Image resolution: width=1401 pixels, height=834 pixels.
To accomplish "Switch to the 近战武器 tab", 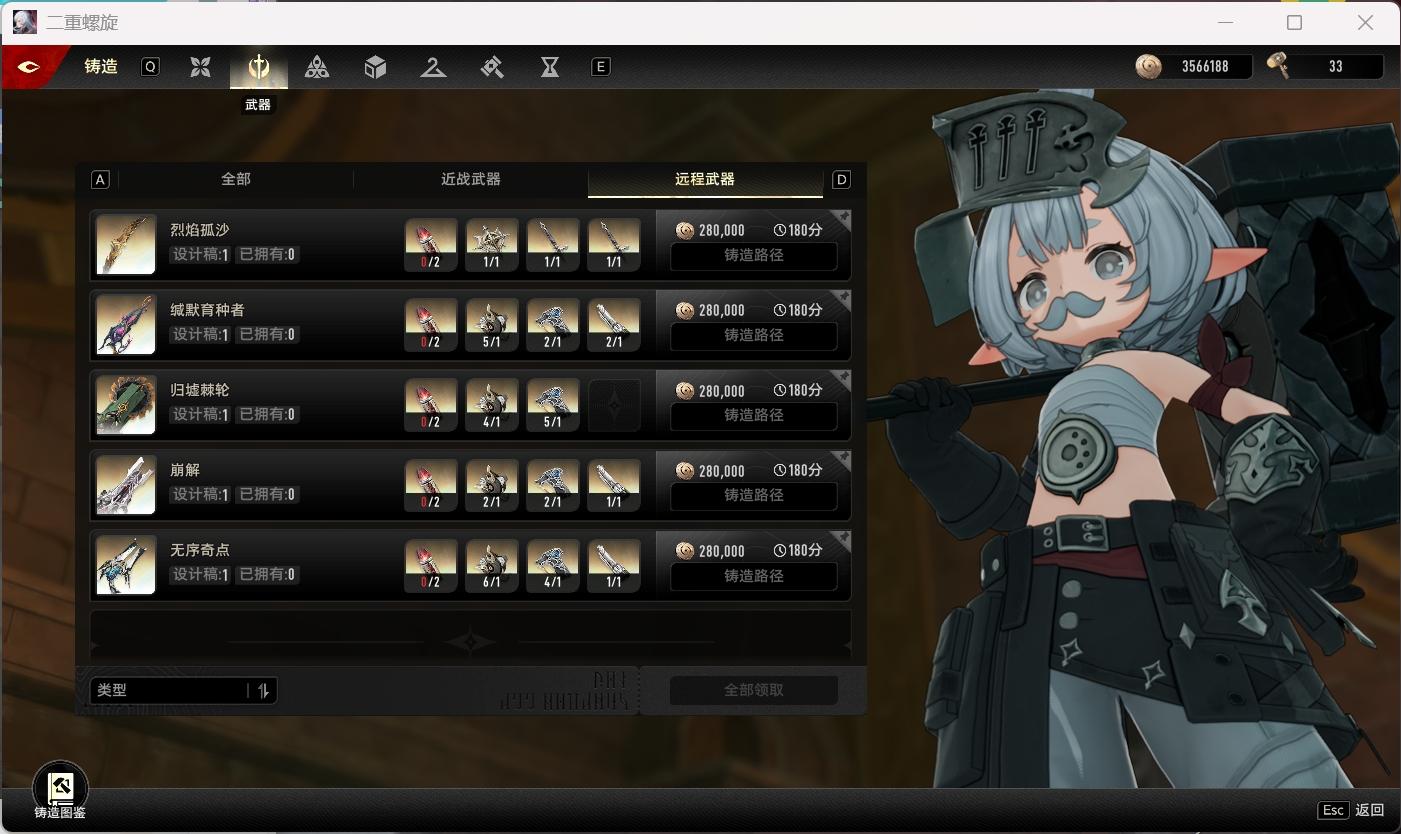I will 471,179.
